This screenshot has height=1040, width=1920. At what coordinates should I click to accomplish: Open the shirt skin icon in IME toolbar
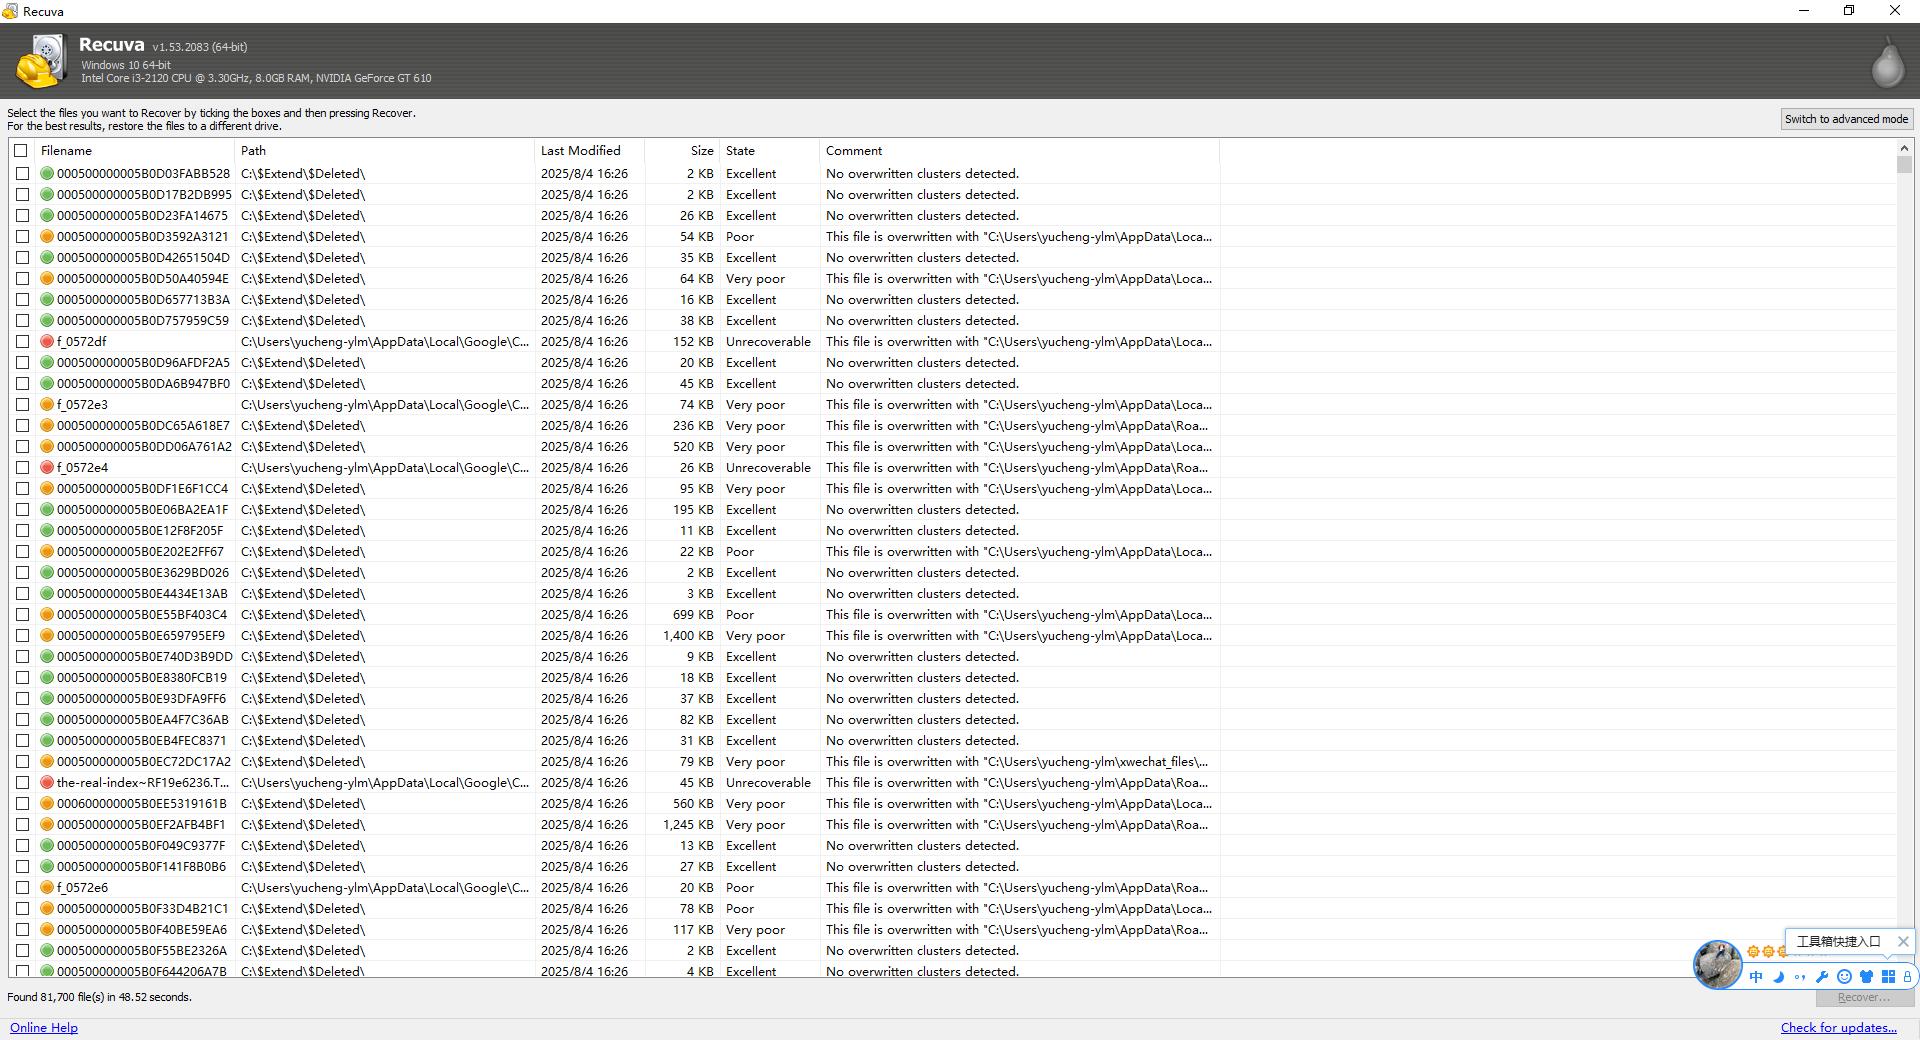tap(1866, 977)
